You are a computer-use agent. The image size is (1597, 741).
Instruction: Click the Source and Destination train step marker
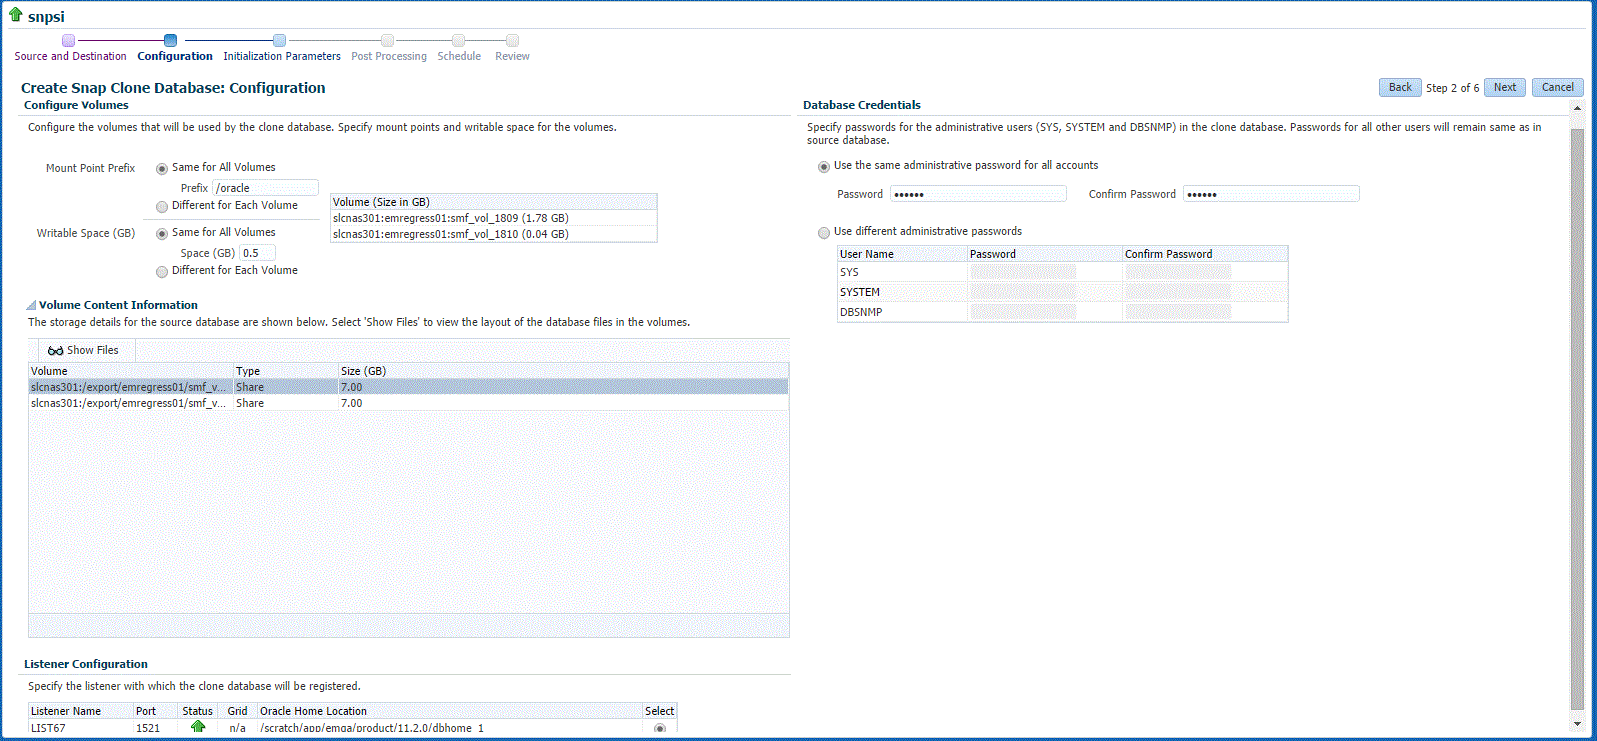(68, 41)
